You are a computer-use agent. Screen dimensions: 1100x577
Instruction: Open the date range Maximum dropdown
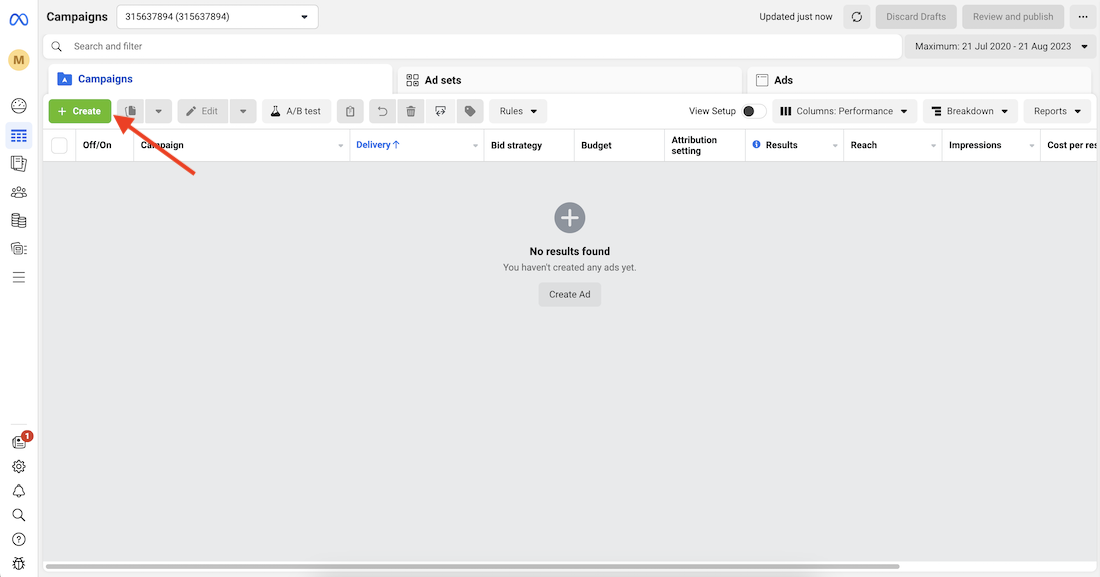click(x=1001, y=46)
